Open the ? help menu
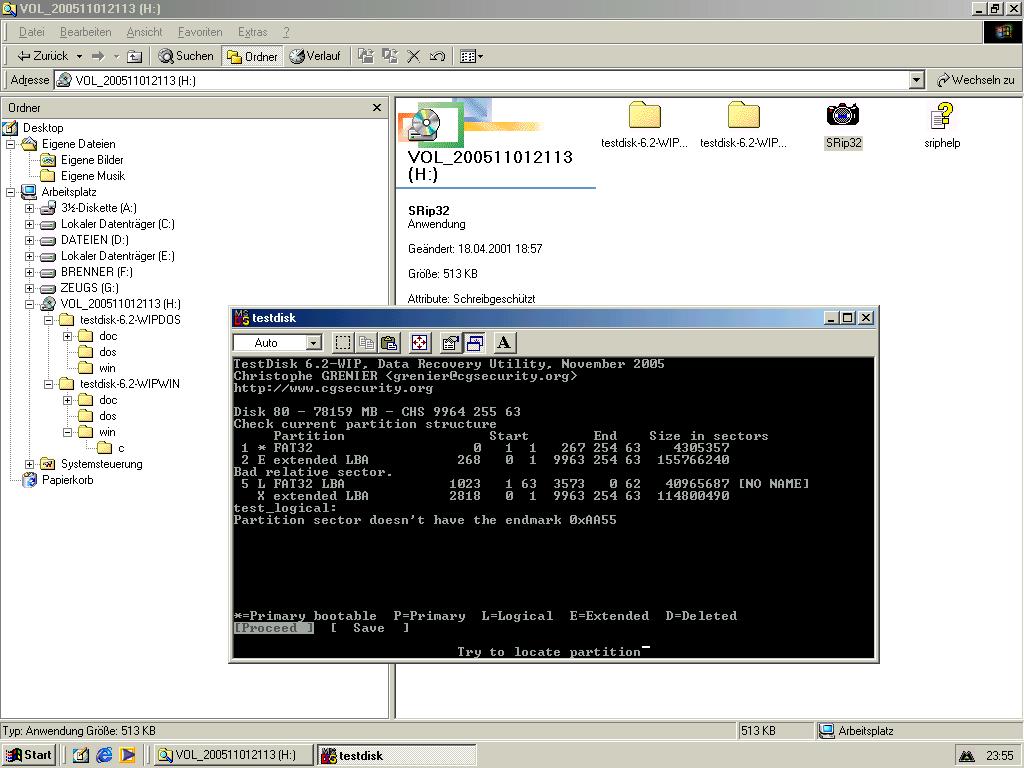 pos(286,32)
